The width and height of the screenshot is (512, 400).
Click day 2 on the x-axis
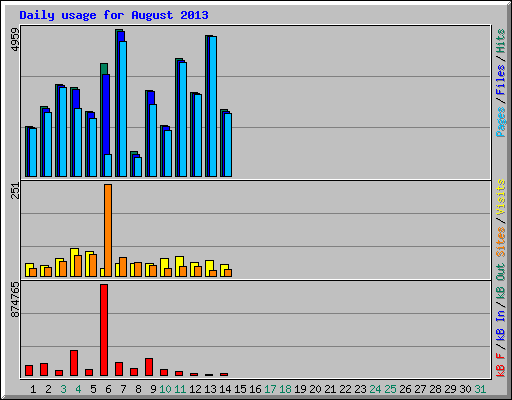click(48, 389)
